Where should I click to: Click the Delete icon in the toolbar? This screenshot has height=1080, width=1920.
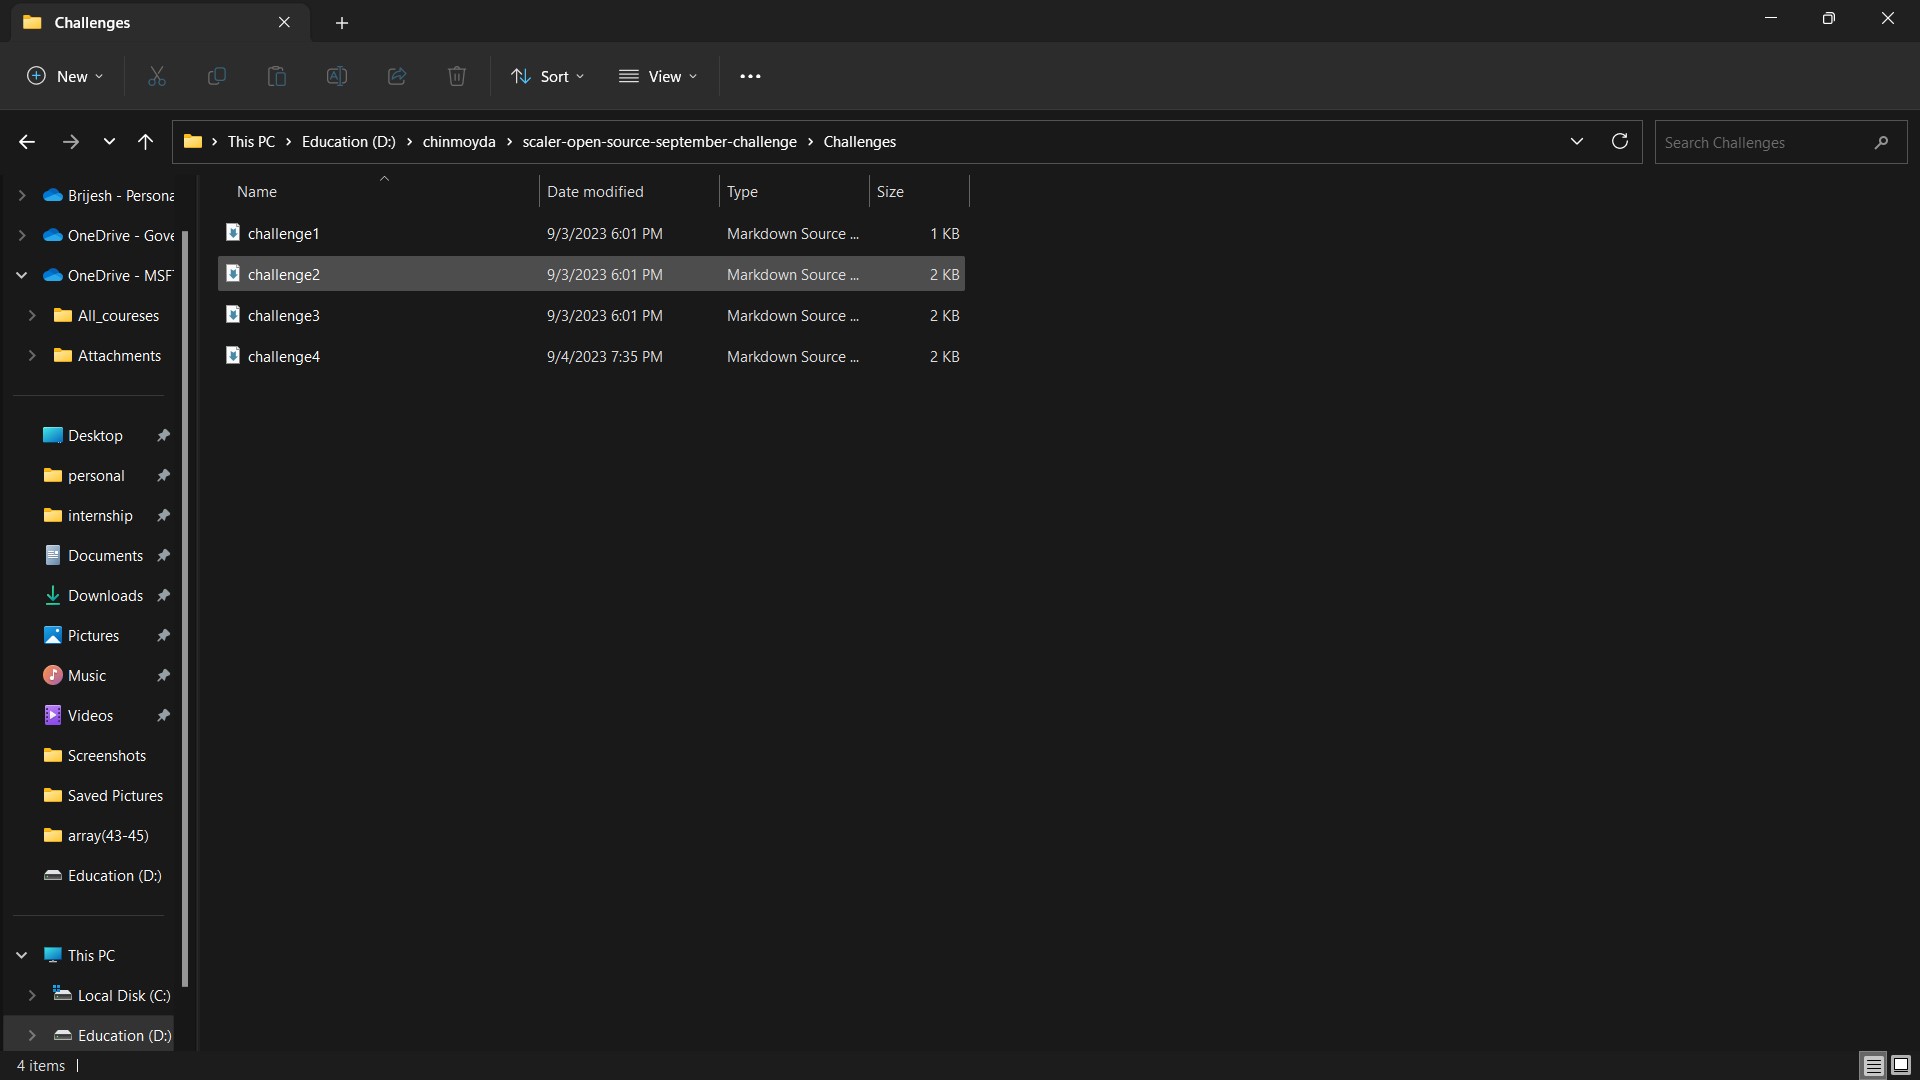point(456,76)
